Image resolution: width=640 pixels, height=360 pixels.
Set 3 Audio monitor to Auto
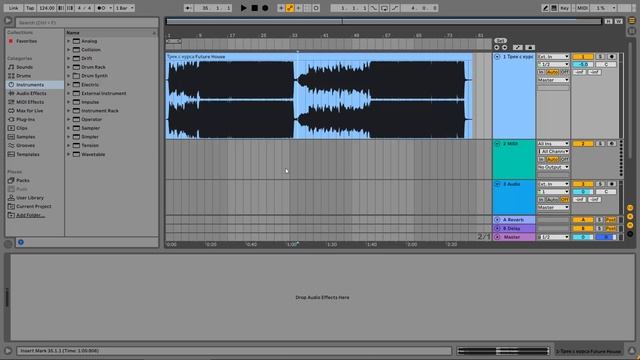pos(552,200)
